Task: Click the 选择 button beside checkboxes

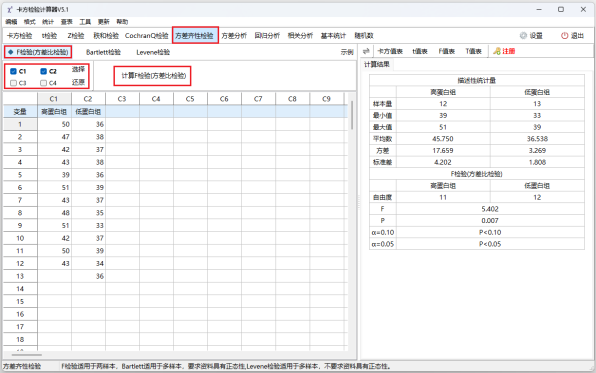Action: click(78, 69)
